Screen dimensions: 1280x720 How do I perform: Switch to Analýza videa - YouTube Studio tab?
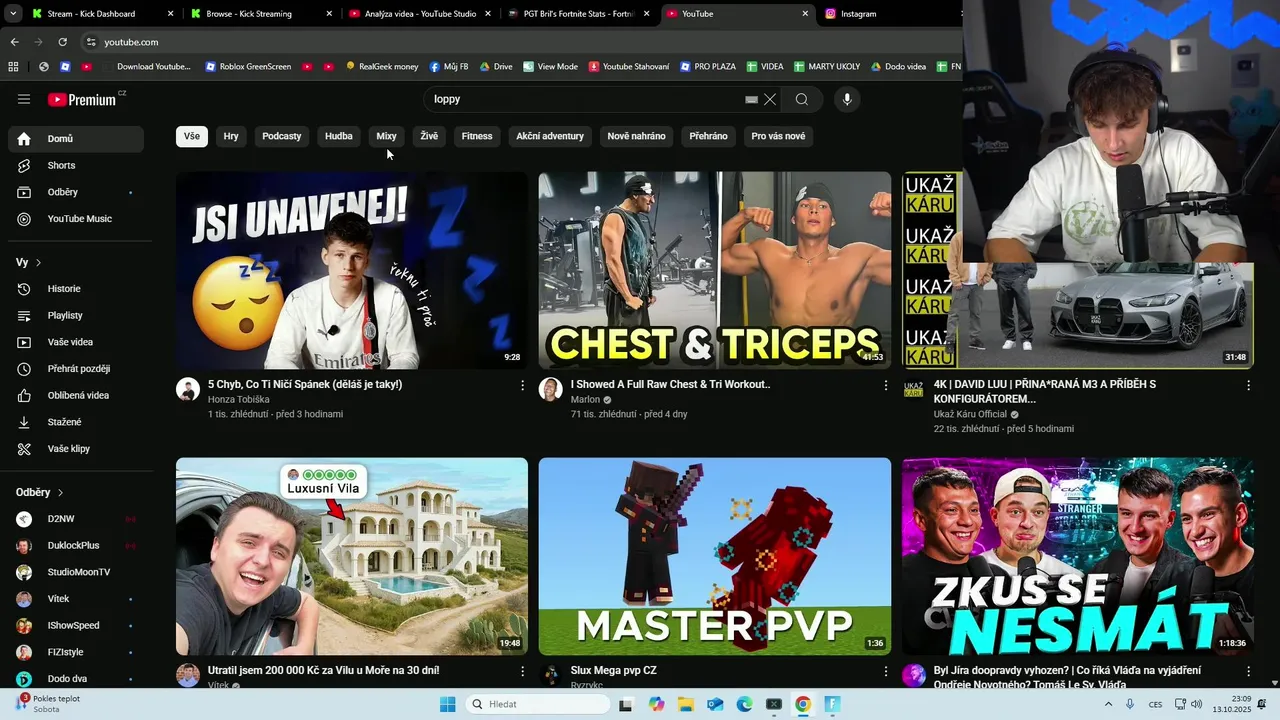click(419, 14)
